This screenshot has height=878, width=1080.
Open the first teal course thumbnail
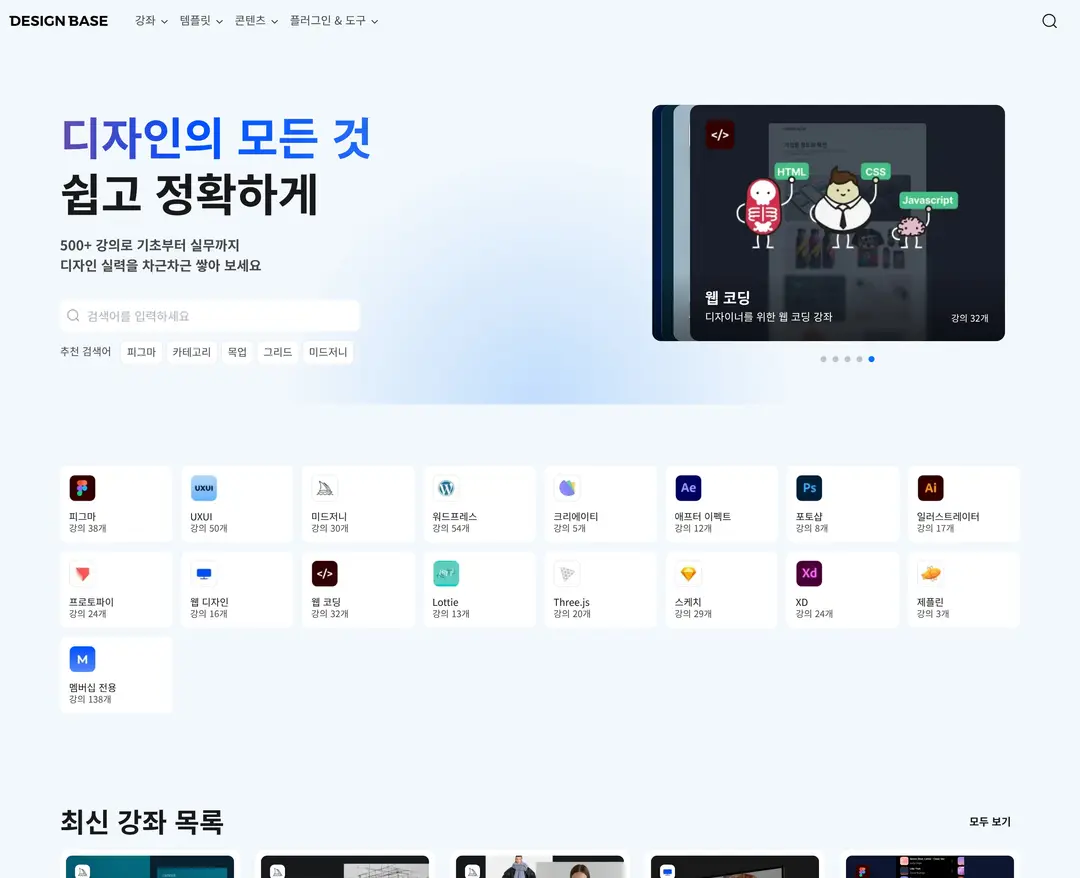tap(149, 866)
